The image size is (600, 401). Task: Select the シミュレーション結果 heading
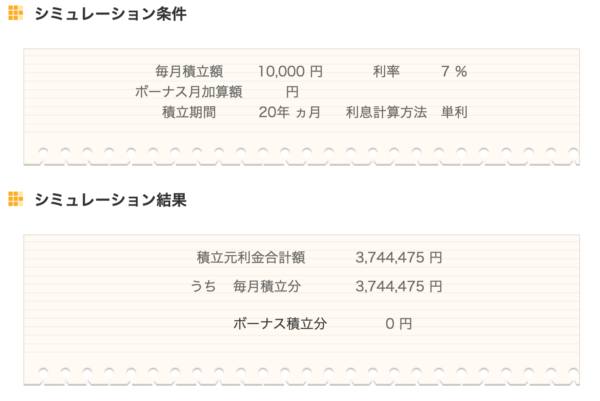[110, 199]
